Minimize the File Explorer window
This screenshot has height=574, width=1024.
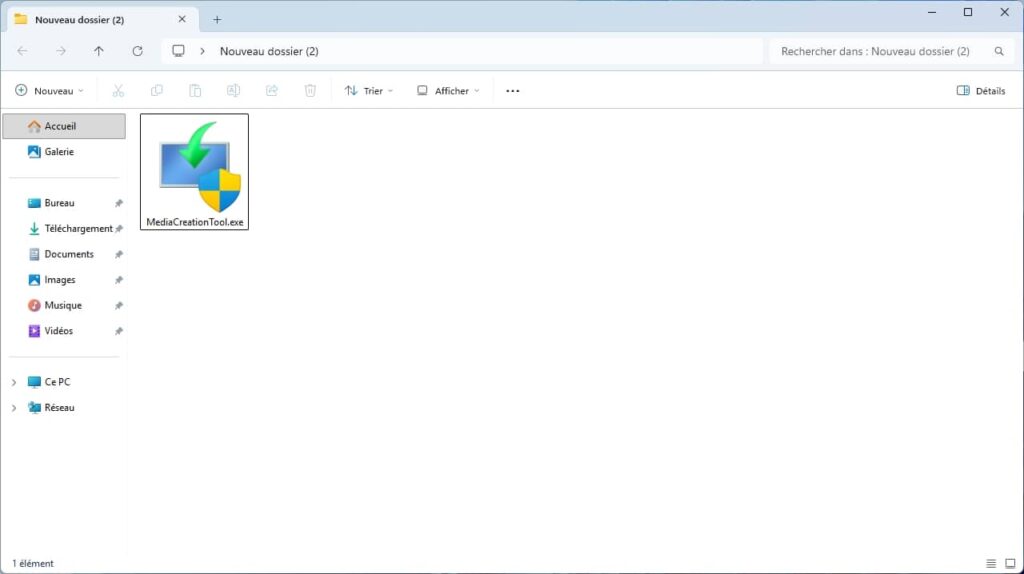932,12
